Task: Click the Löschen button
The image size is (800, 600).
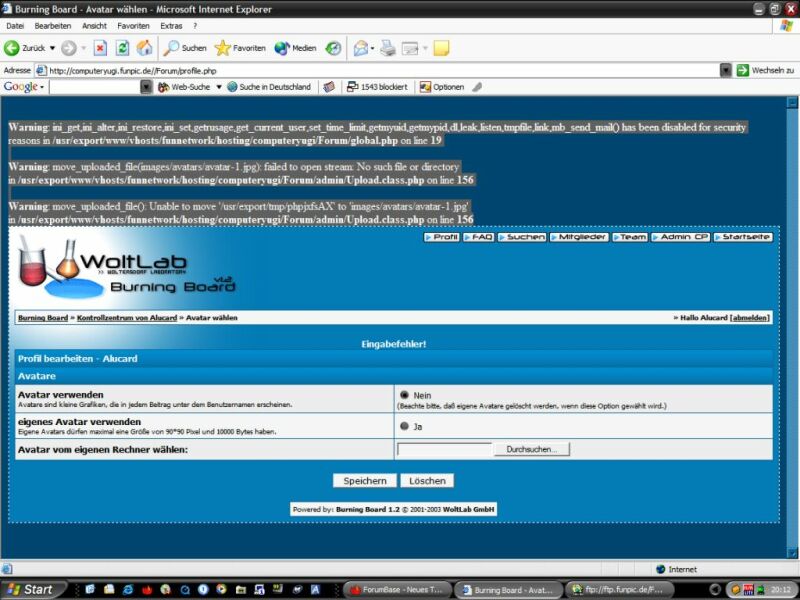Action: [427, 481]
